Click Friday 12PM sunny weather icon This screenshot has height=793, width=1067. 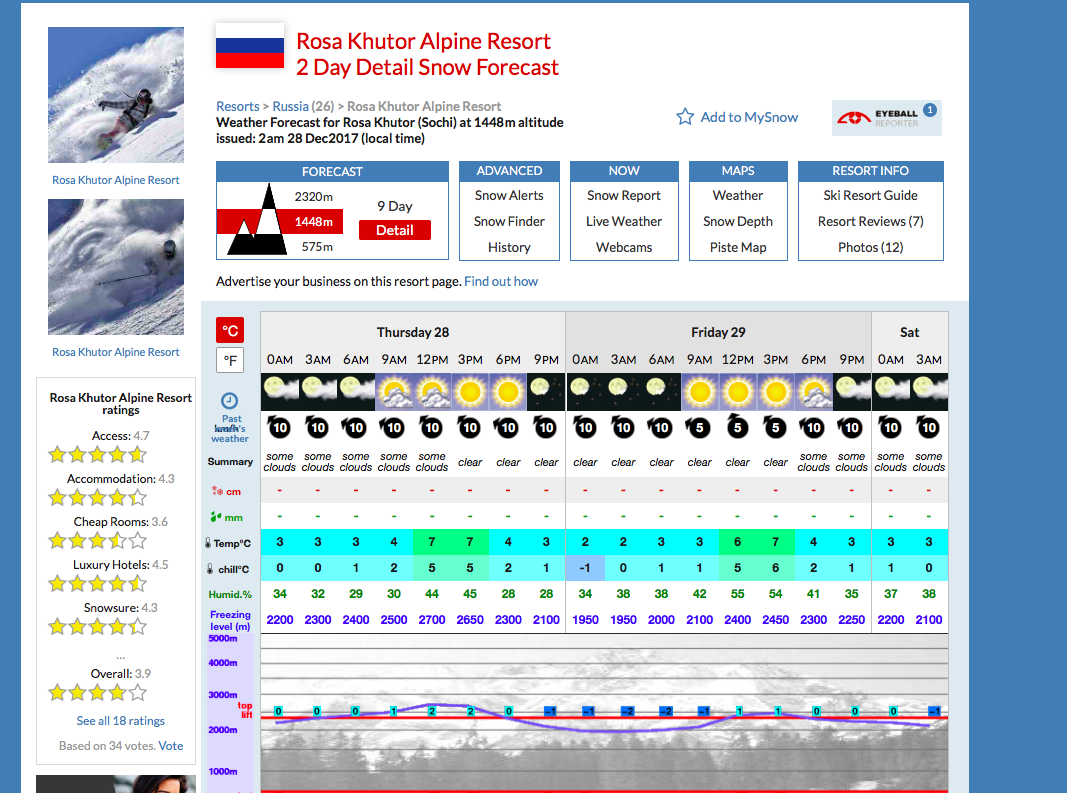pos(738,391)
